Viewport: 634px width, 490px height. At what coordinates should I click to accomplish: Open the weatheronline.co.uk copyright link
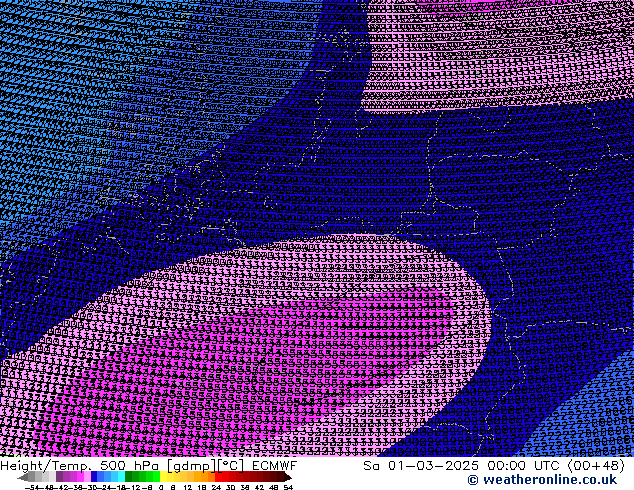[x=542, y=480]
